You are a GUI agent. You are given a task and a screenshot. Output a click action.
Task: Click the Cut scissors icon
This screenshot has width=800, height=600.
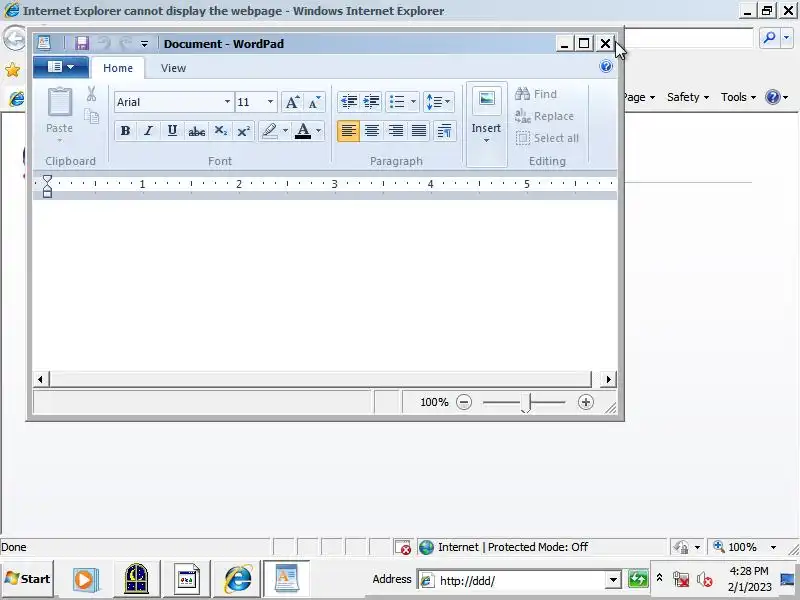tap(91, 94)
